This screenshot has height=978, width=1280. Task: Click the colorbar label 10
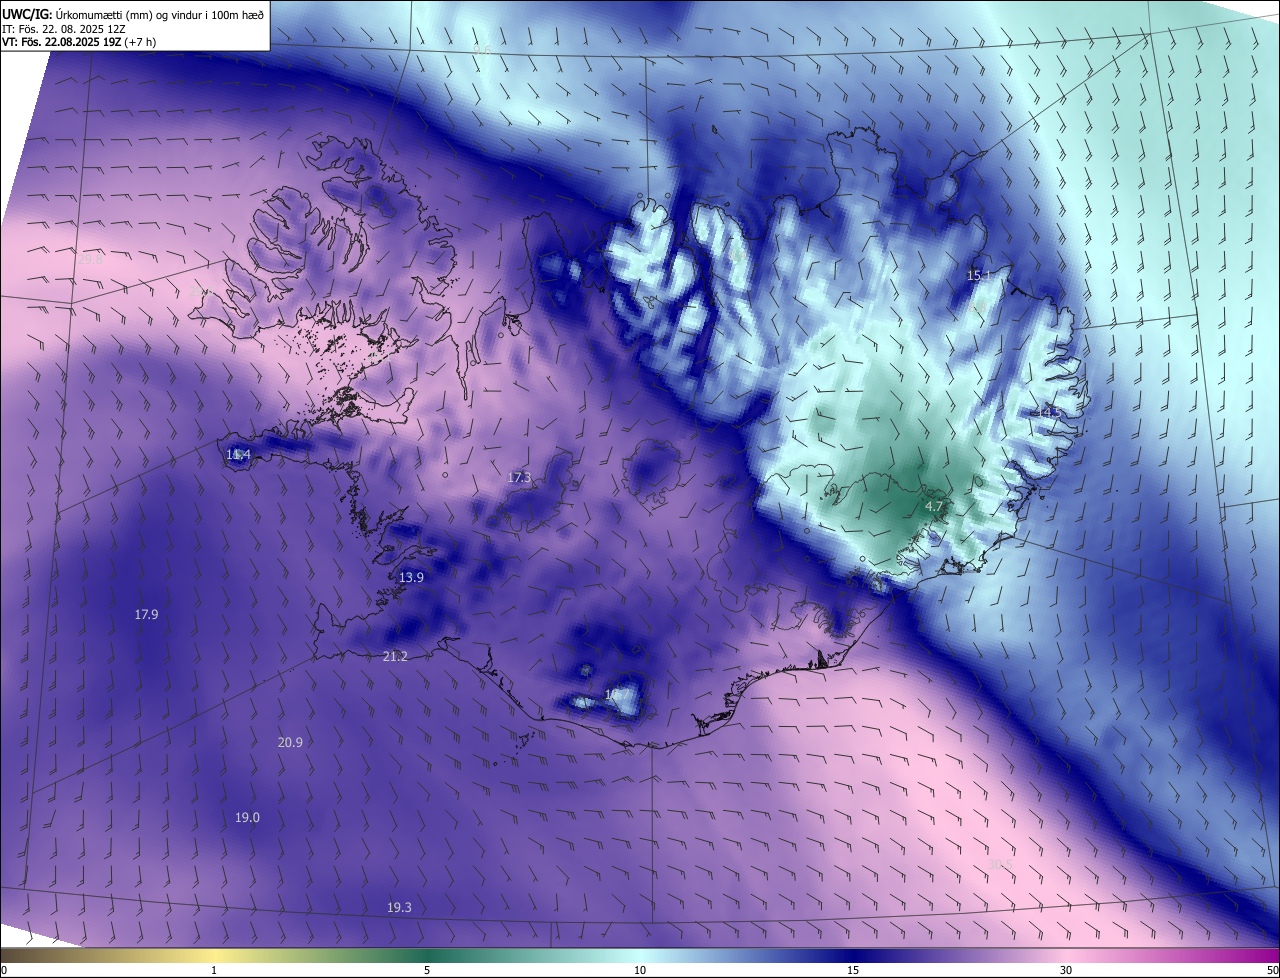click(x=640, y=970)
